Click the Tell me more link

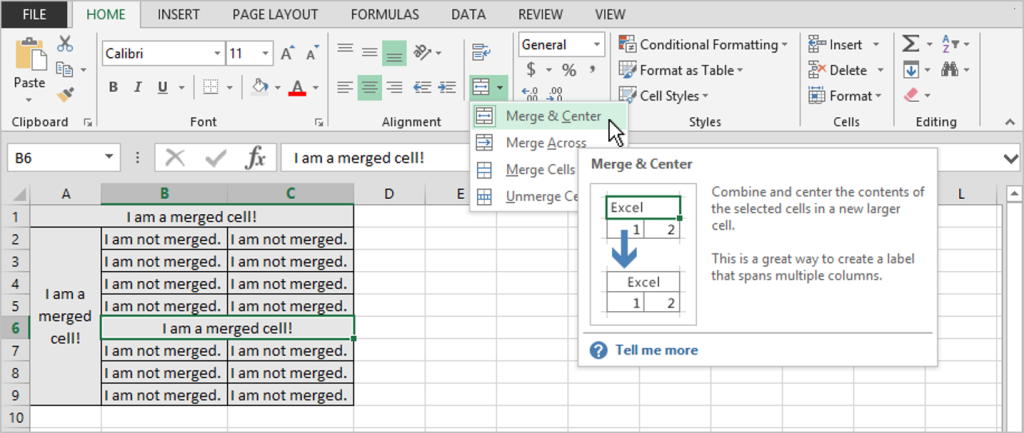[656, 350]
